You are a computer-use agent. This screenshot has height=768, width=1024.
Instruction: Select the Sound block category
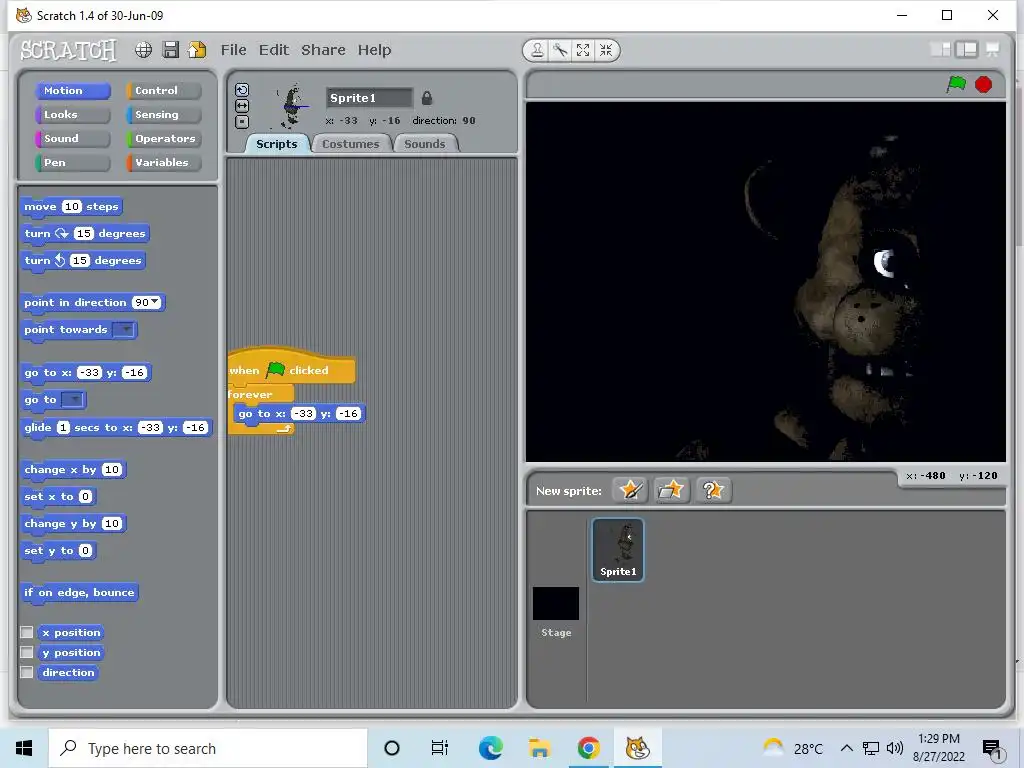point(72,138)
